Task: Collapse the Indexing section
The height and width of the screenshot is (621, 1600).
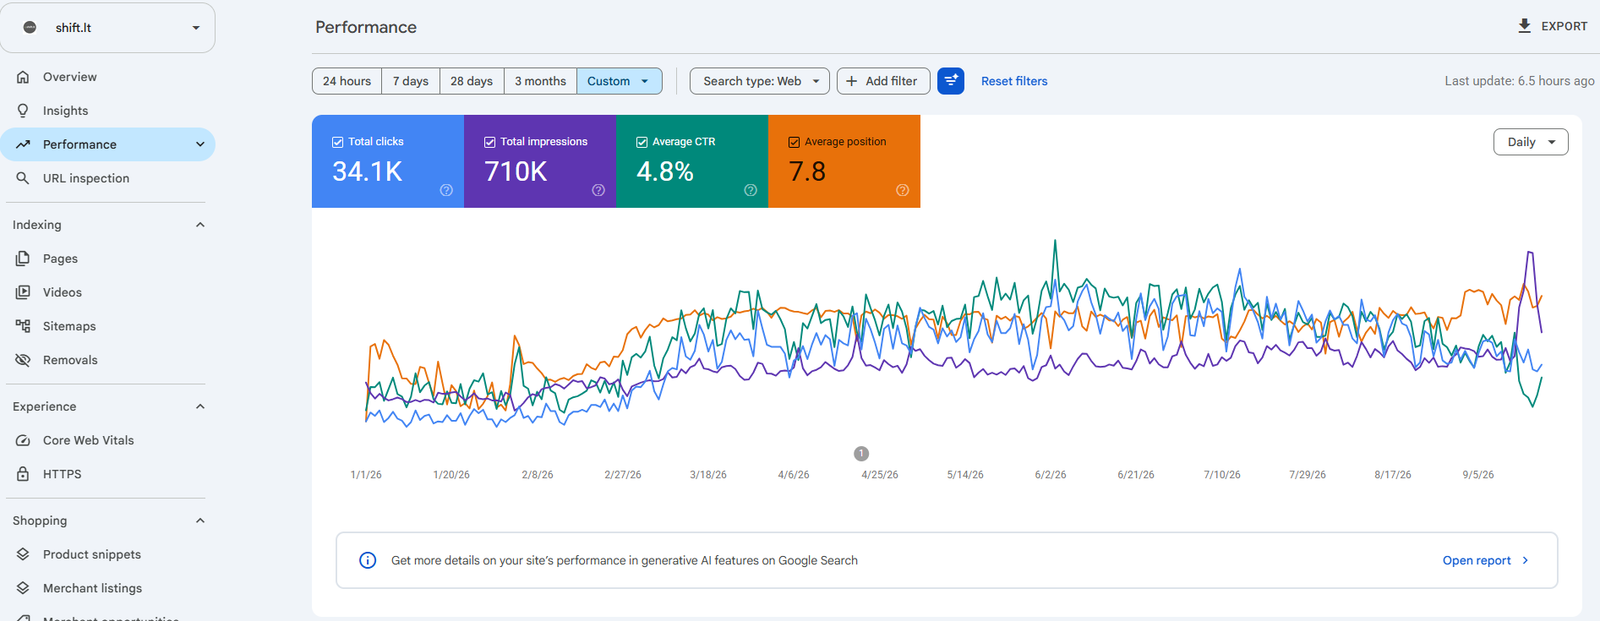Action: point(200,225)
